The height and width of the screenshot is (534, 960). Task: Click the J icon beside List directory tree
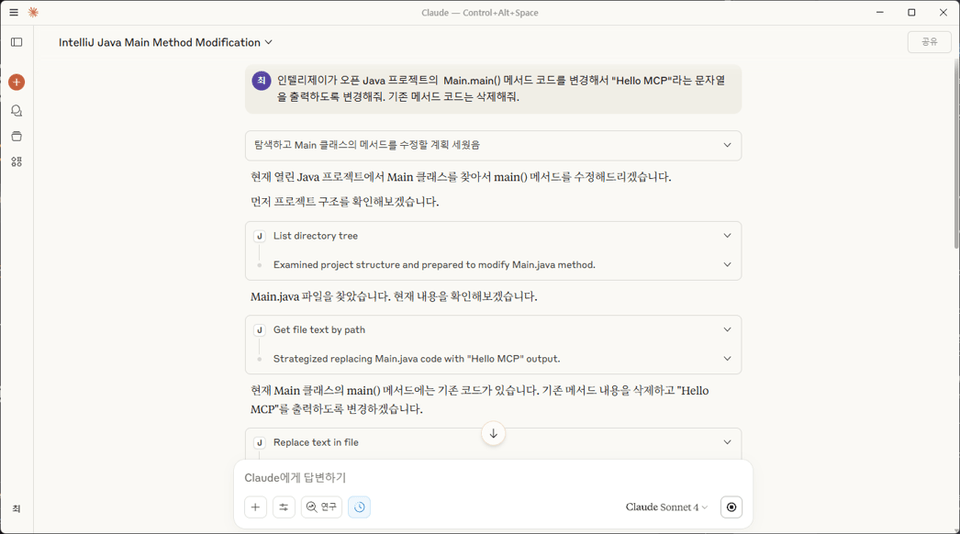tap(260, 236)
